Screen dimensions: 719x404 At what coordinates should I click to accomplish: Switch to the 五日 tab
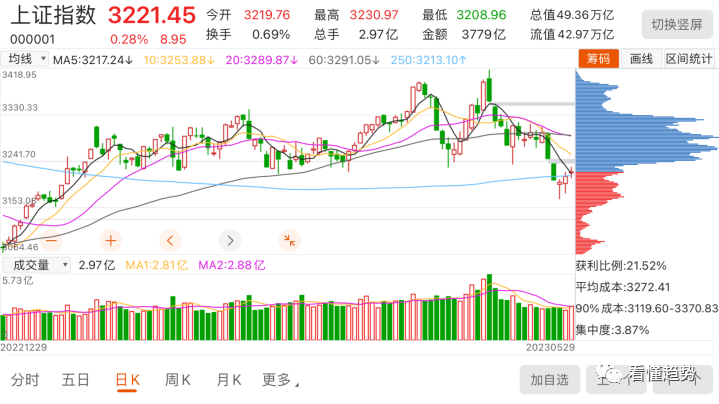[76, 379]
